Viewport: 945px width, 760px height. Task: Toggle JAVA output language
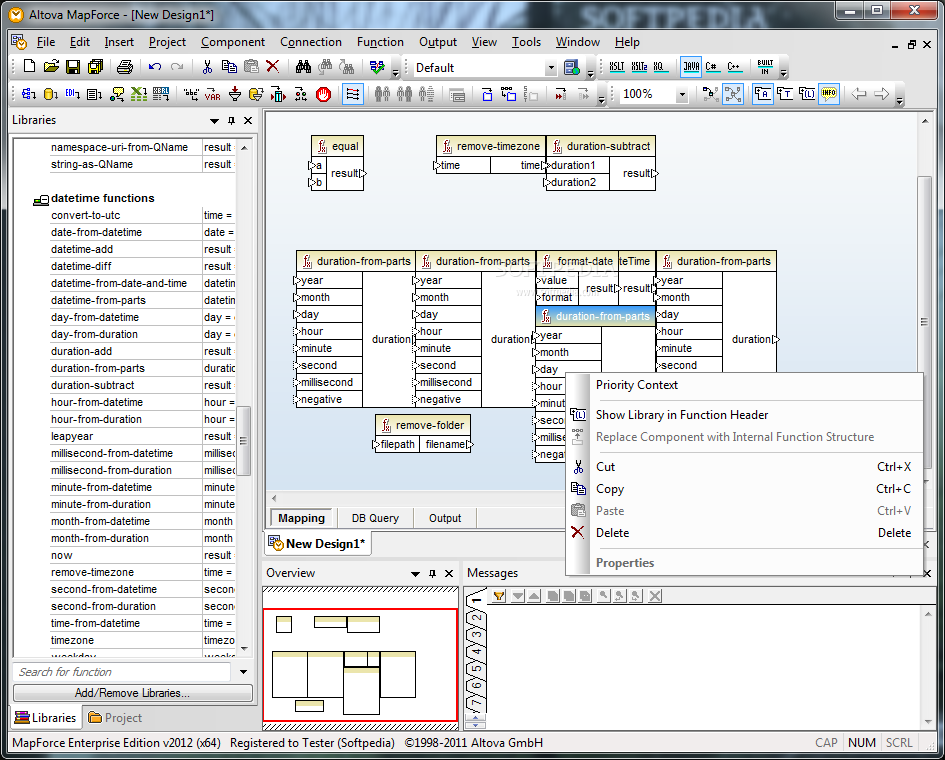(x=691, y=67)
